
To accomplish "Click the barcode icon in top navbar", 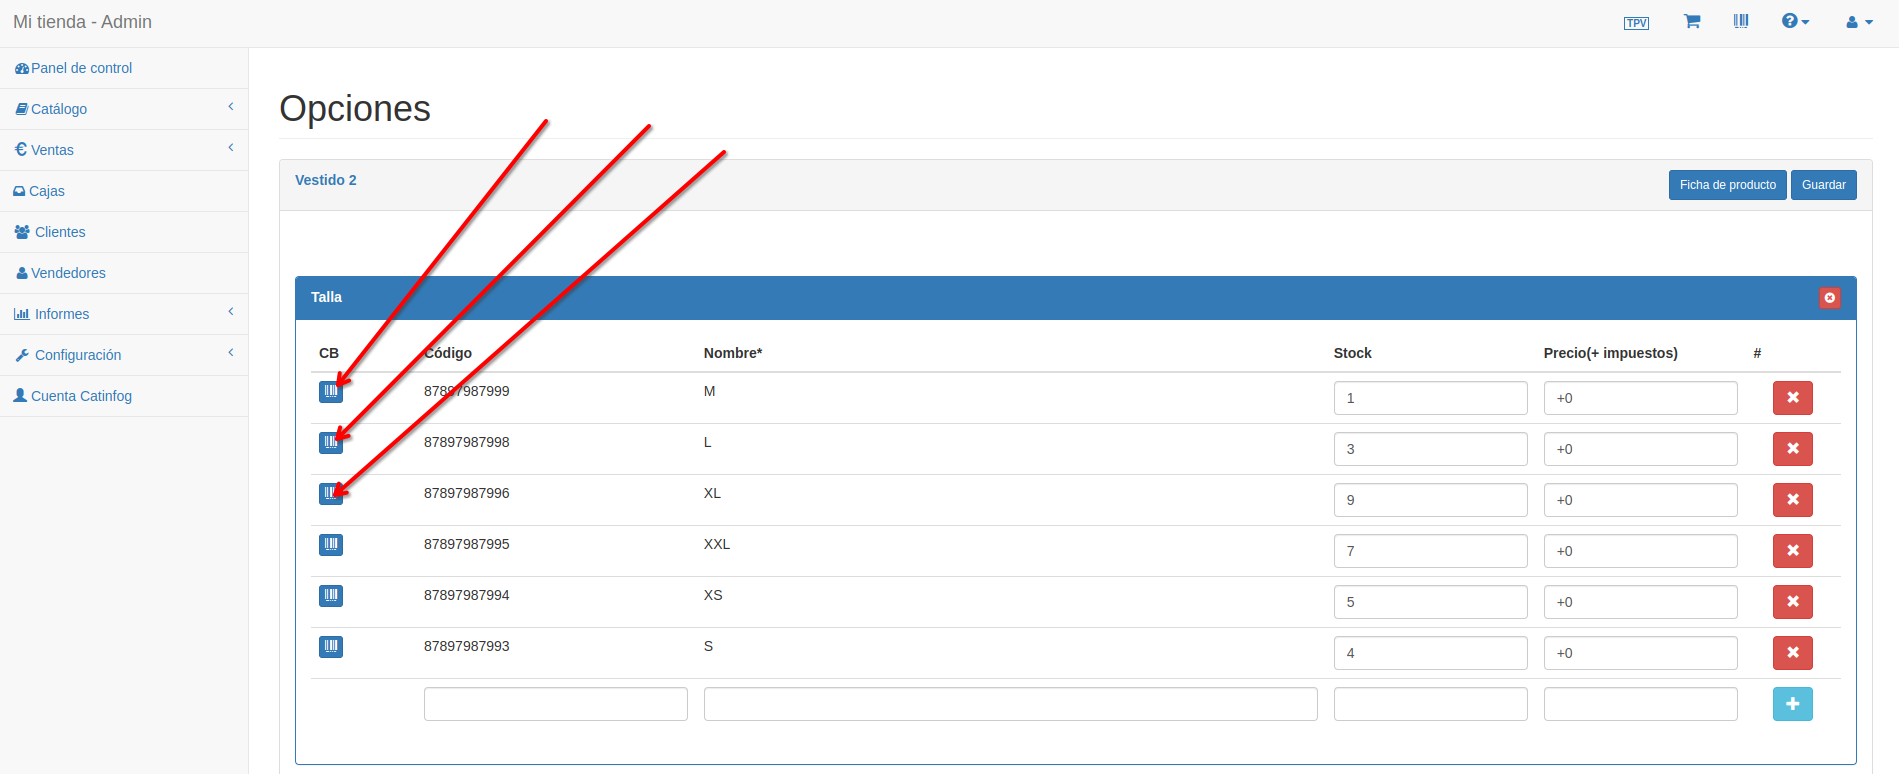I will [1741, 21].
